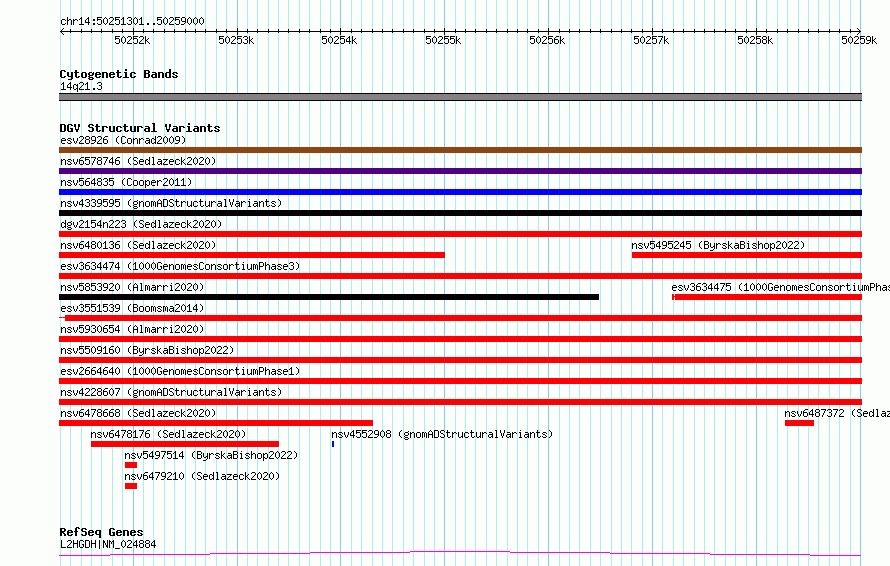Select the red nsv6480136 variant bar
The image size is (890, 566).
tap(252, 255)
